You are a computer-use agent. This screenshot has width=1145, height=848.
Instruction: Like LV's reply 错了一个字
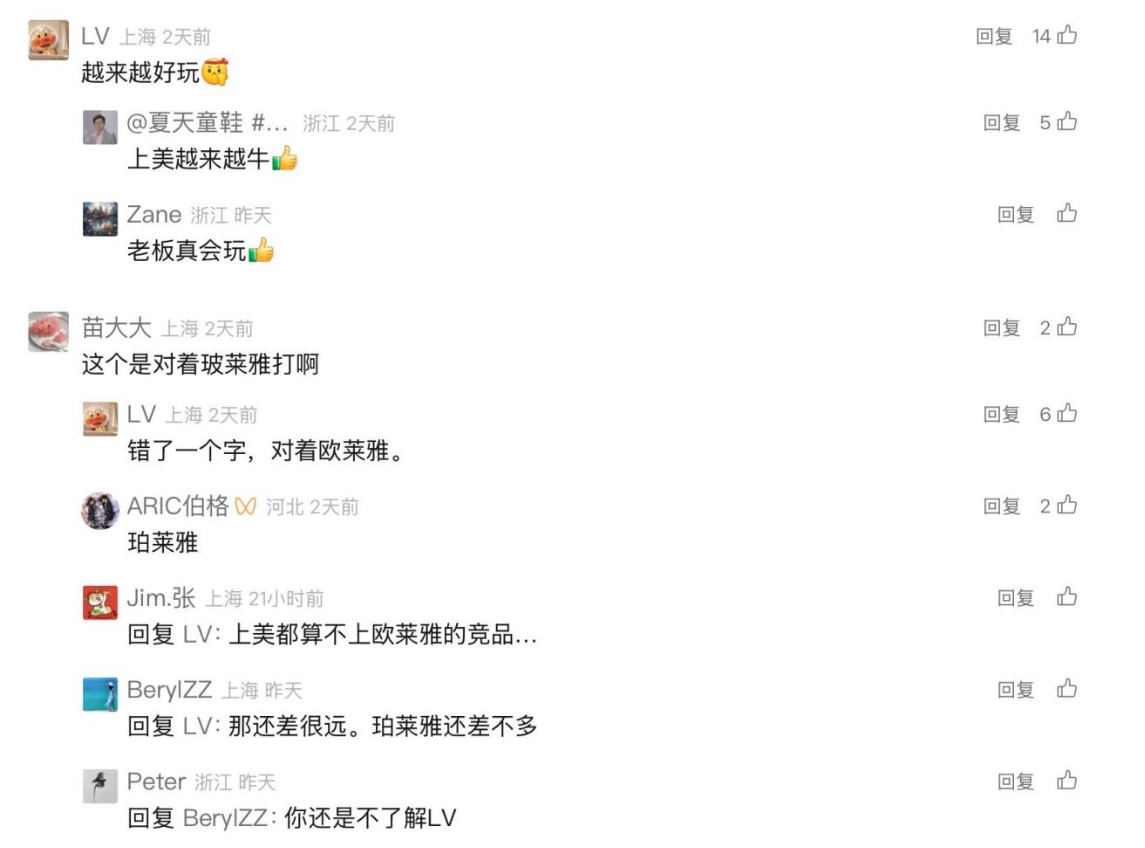1067,413
